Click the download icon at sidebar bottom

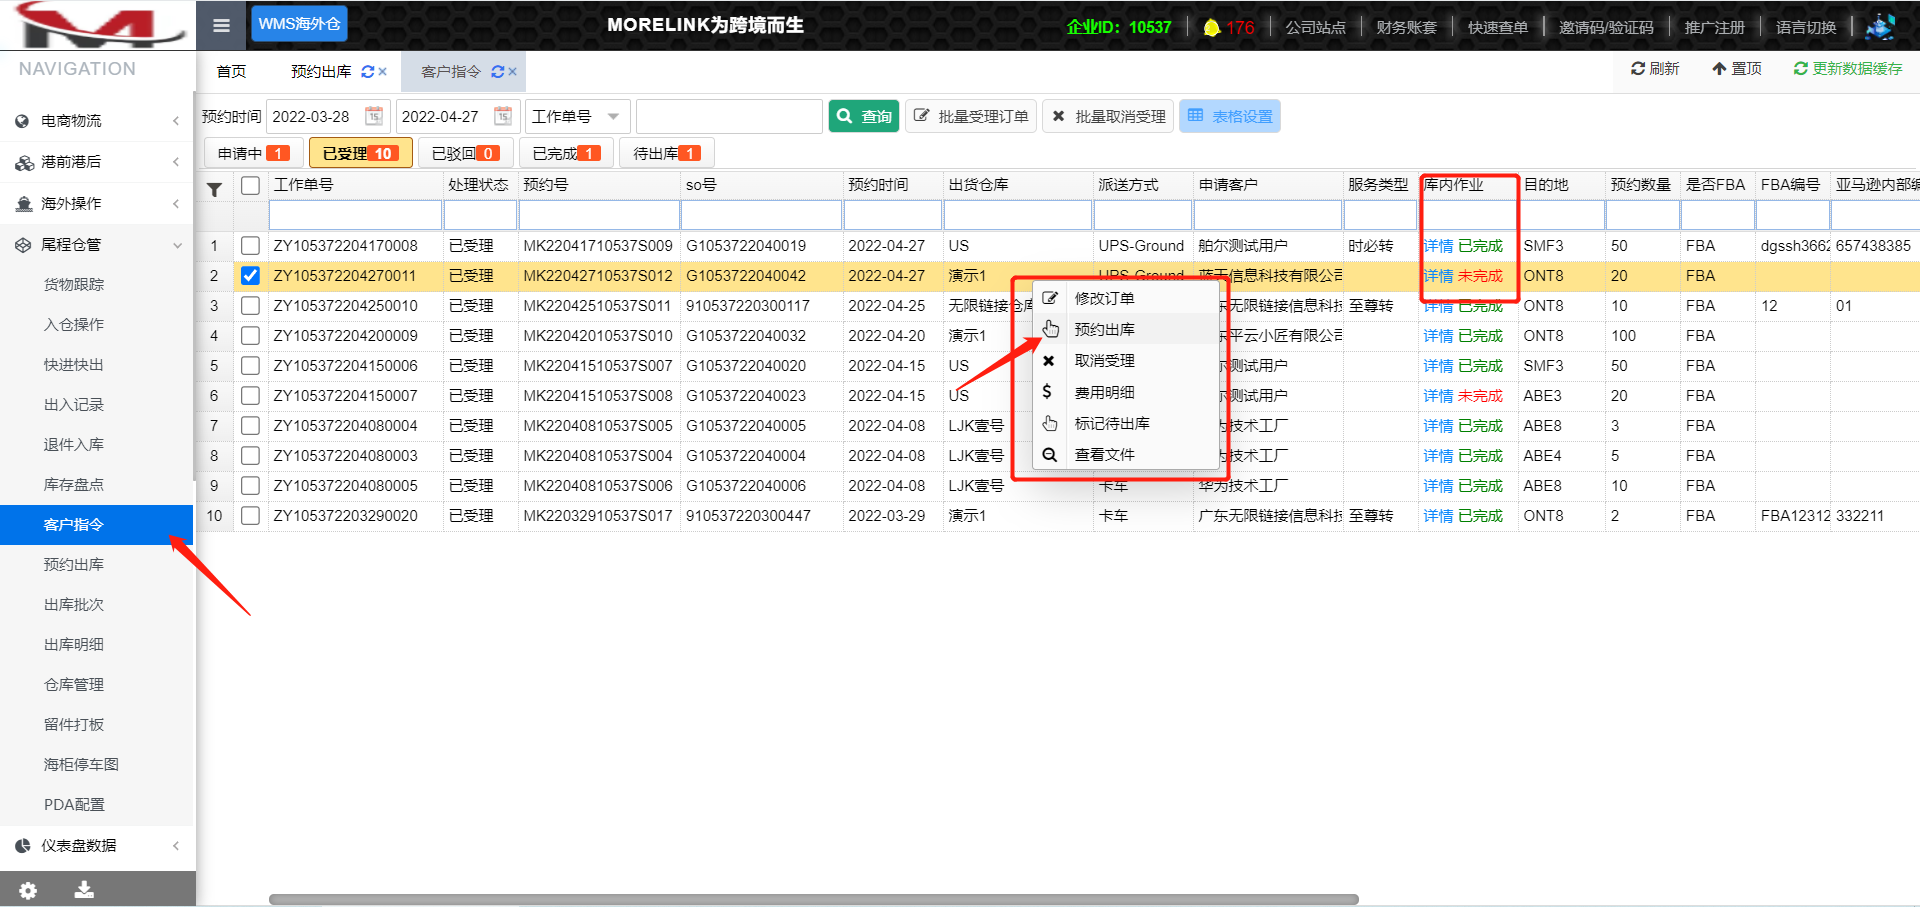pyautogui.click(x=84, y=889)
